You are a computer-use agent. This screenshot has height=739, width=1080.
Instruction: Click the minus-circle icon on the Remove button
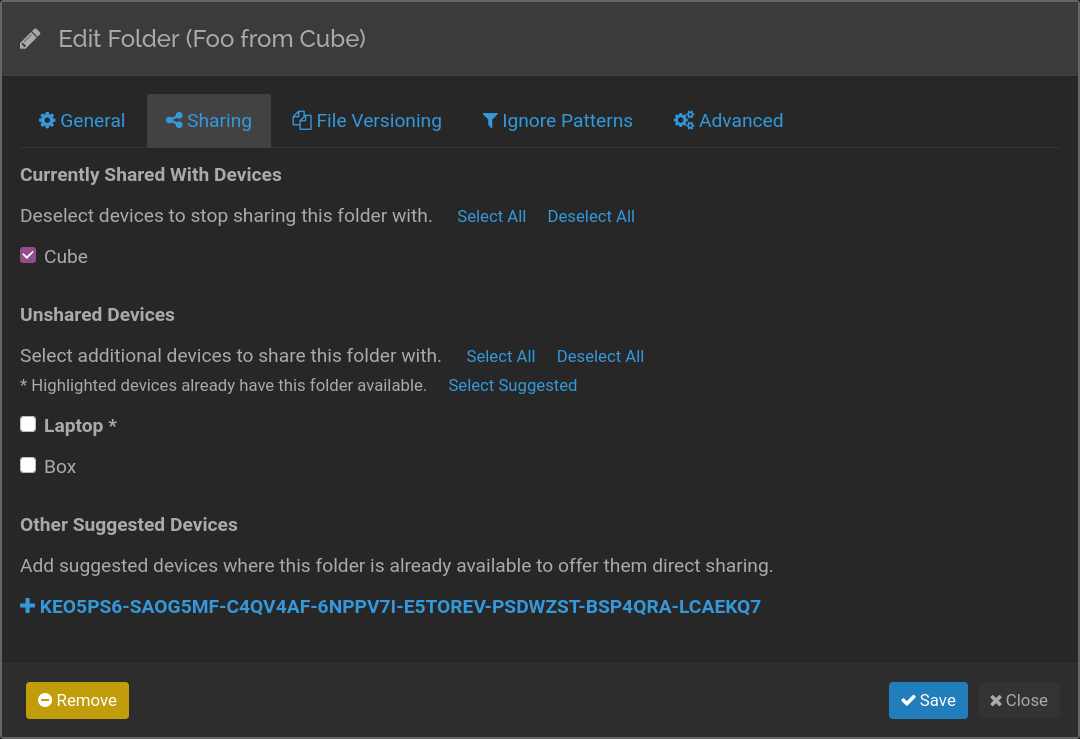click(44, 700)
